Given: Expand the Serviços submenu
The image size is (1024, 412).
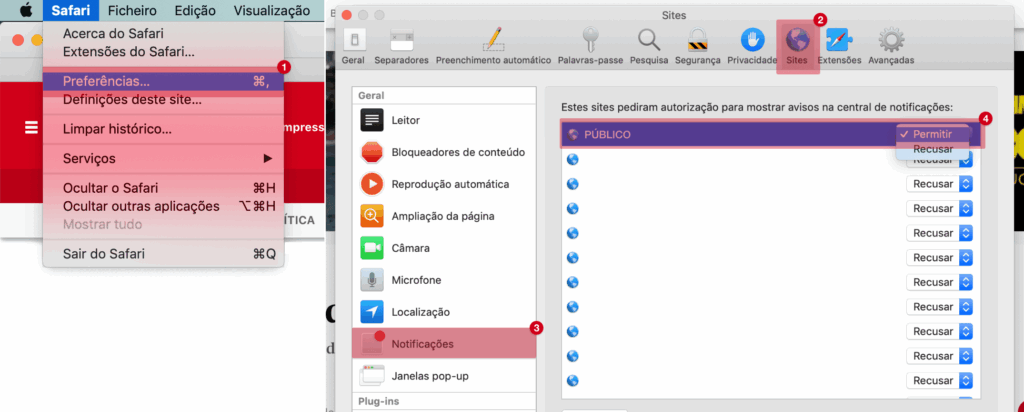Looking at the screenshot, I should [x=164, y=159].
